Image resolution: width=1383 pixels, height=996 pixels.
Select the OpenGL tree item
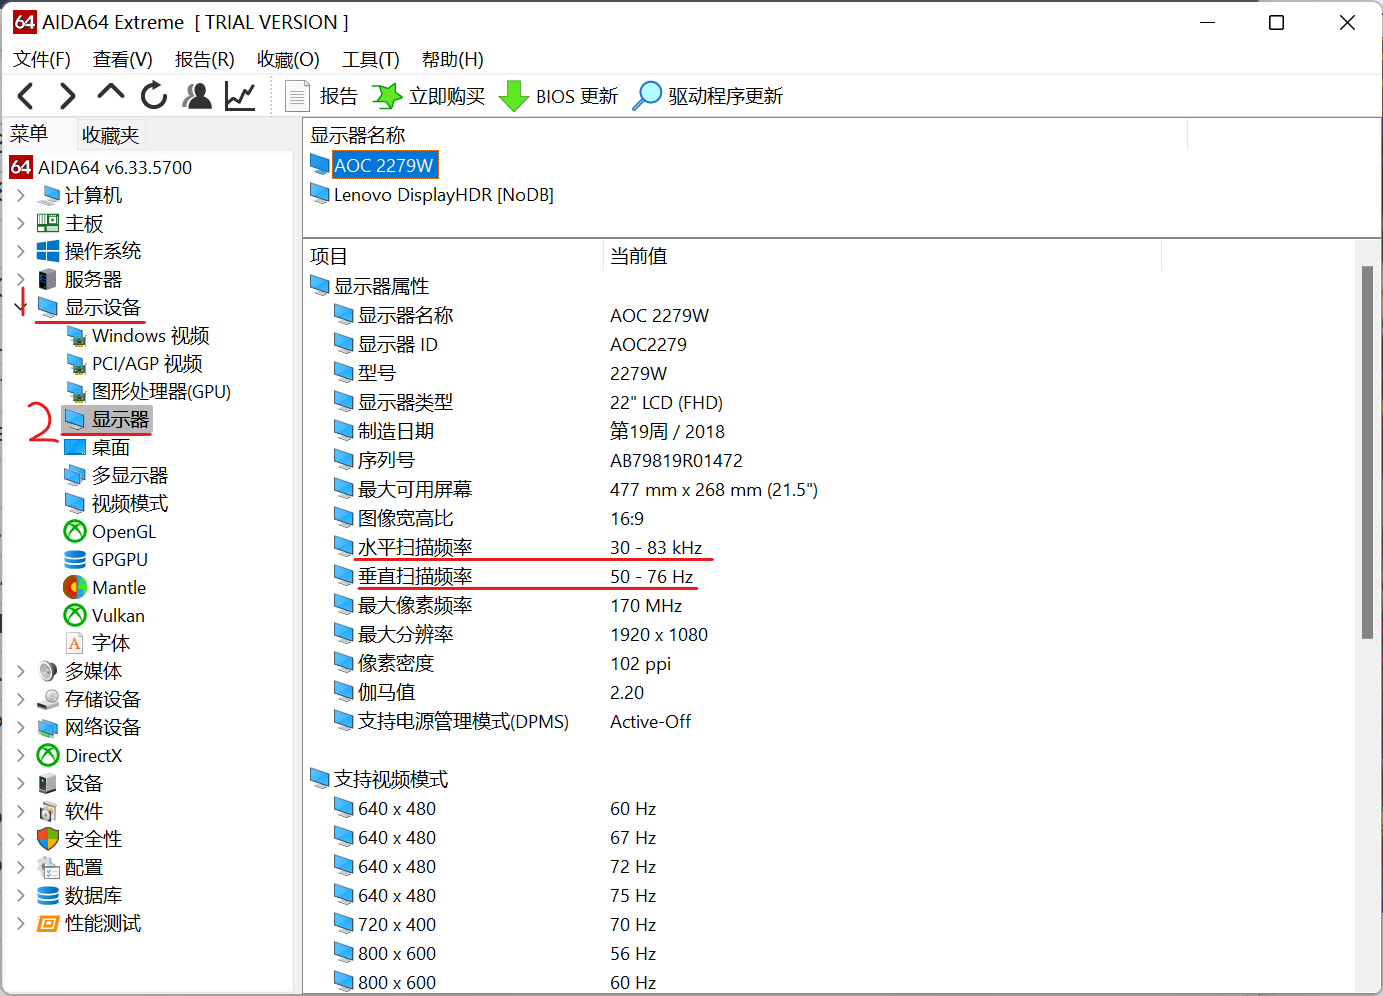(x=123, y=532)
